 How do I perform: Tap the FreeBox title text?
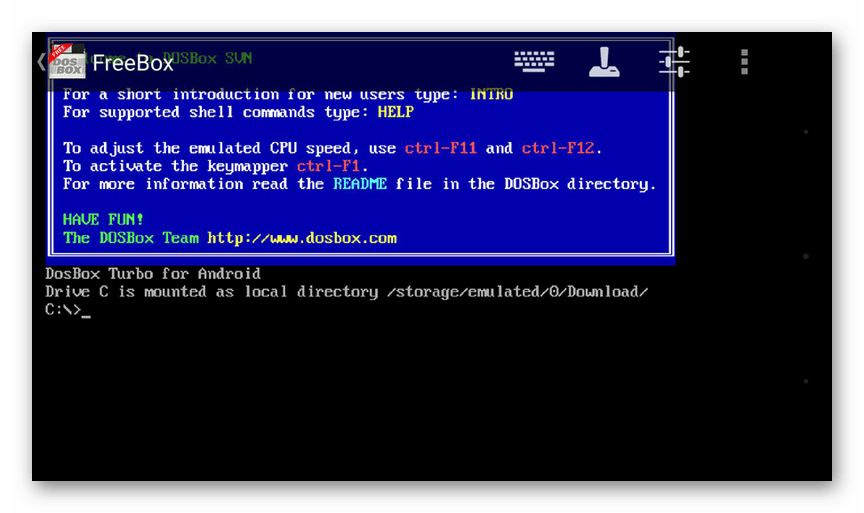point(133,63)
